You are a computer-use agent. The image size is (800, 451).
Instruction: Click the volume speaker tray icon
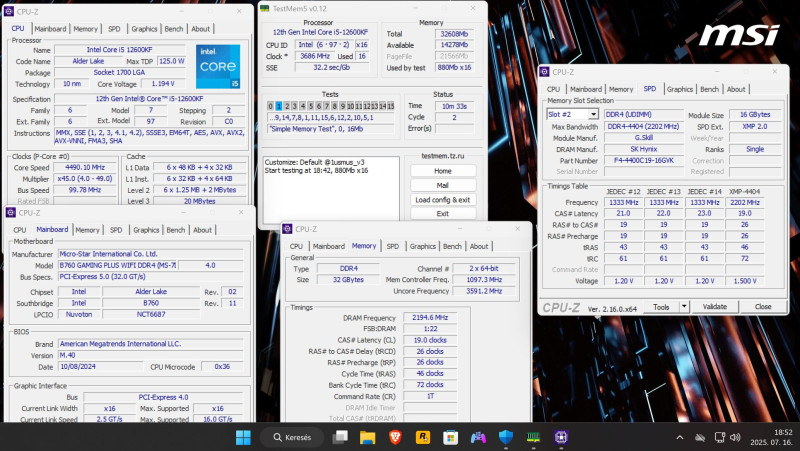tap(735, 438)
